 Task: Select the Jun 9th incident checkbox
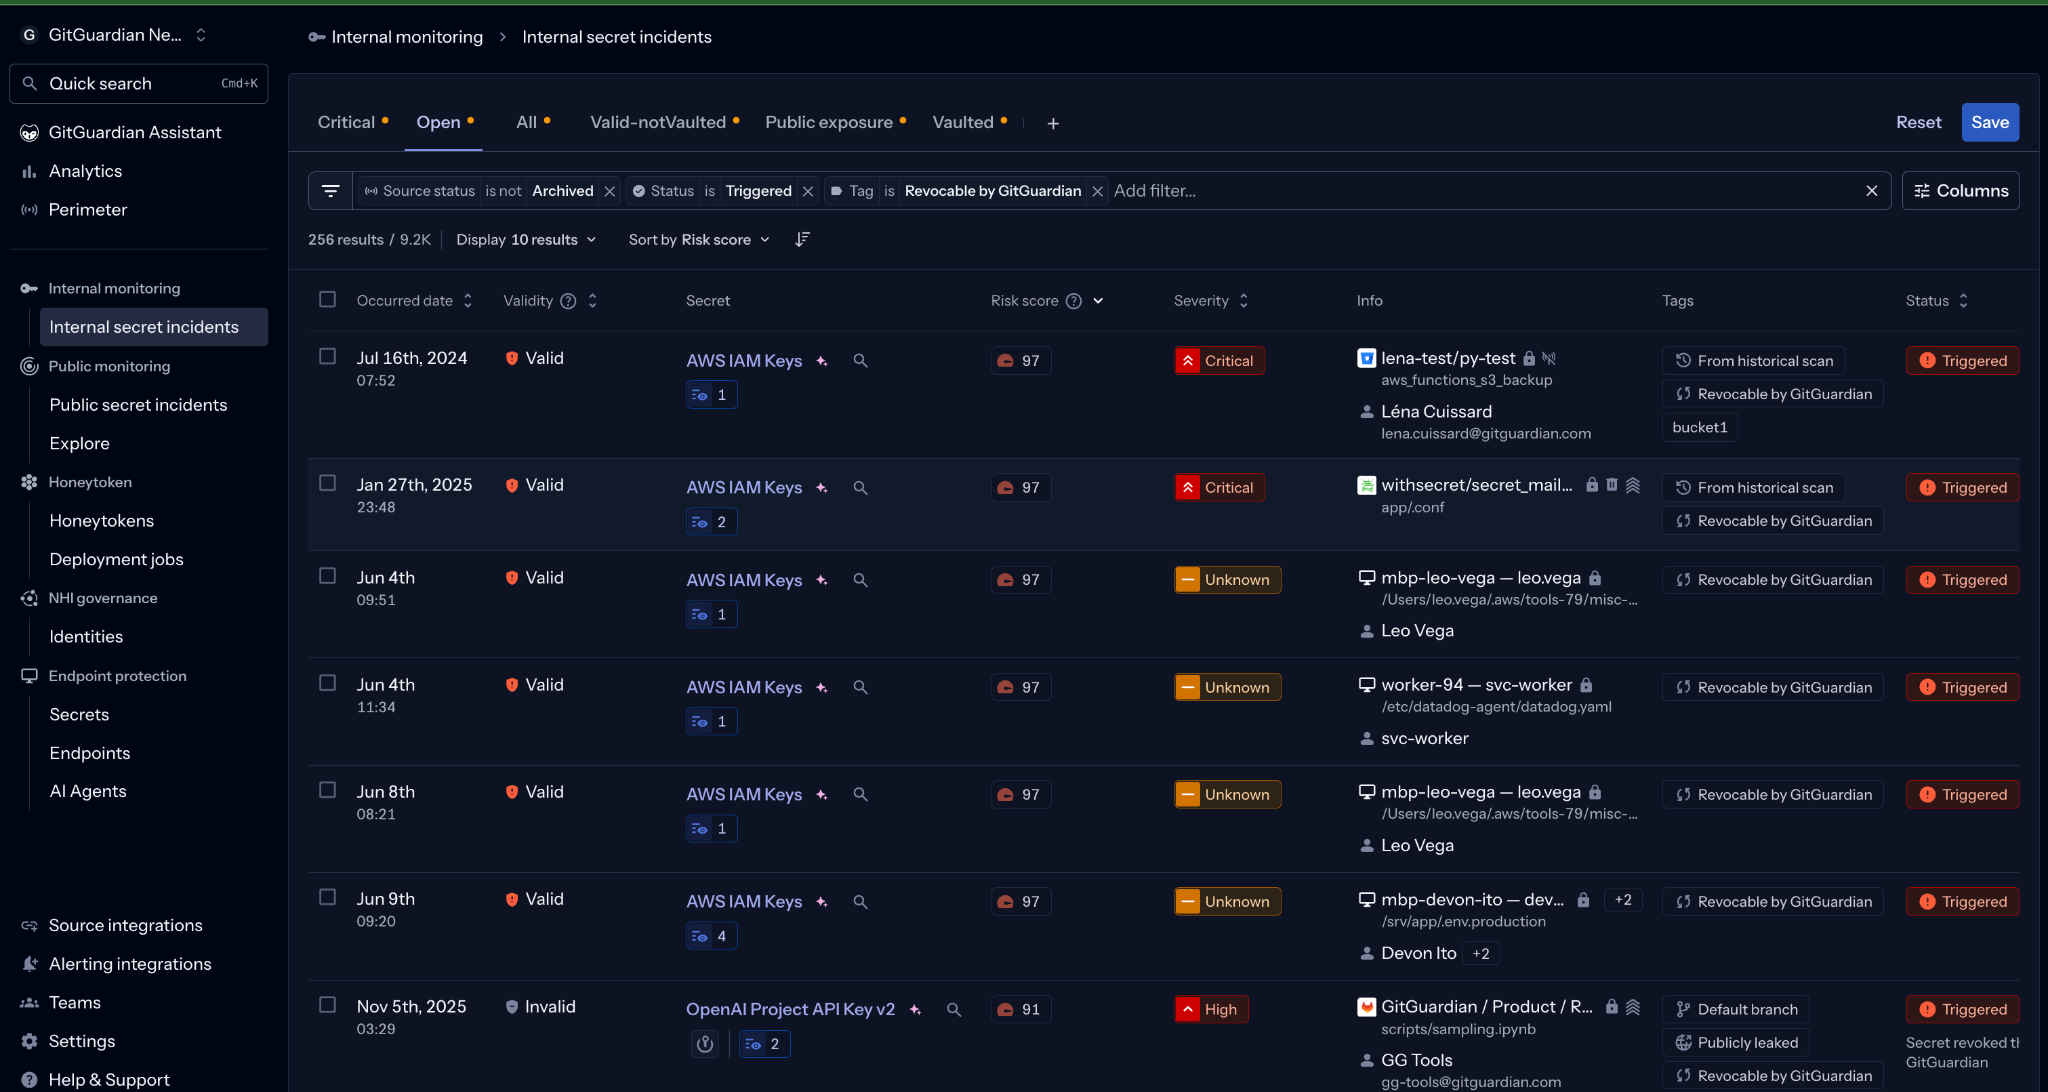(x=327, y=897)
